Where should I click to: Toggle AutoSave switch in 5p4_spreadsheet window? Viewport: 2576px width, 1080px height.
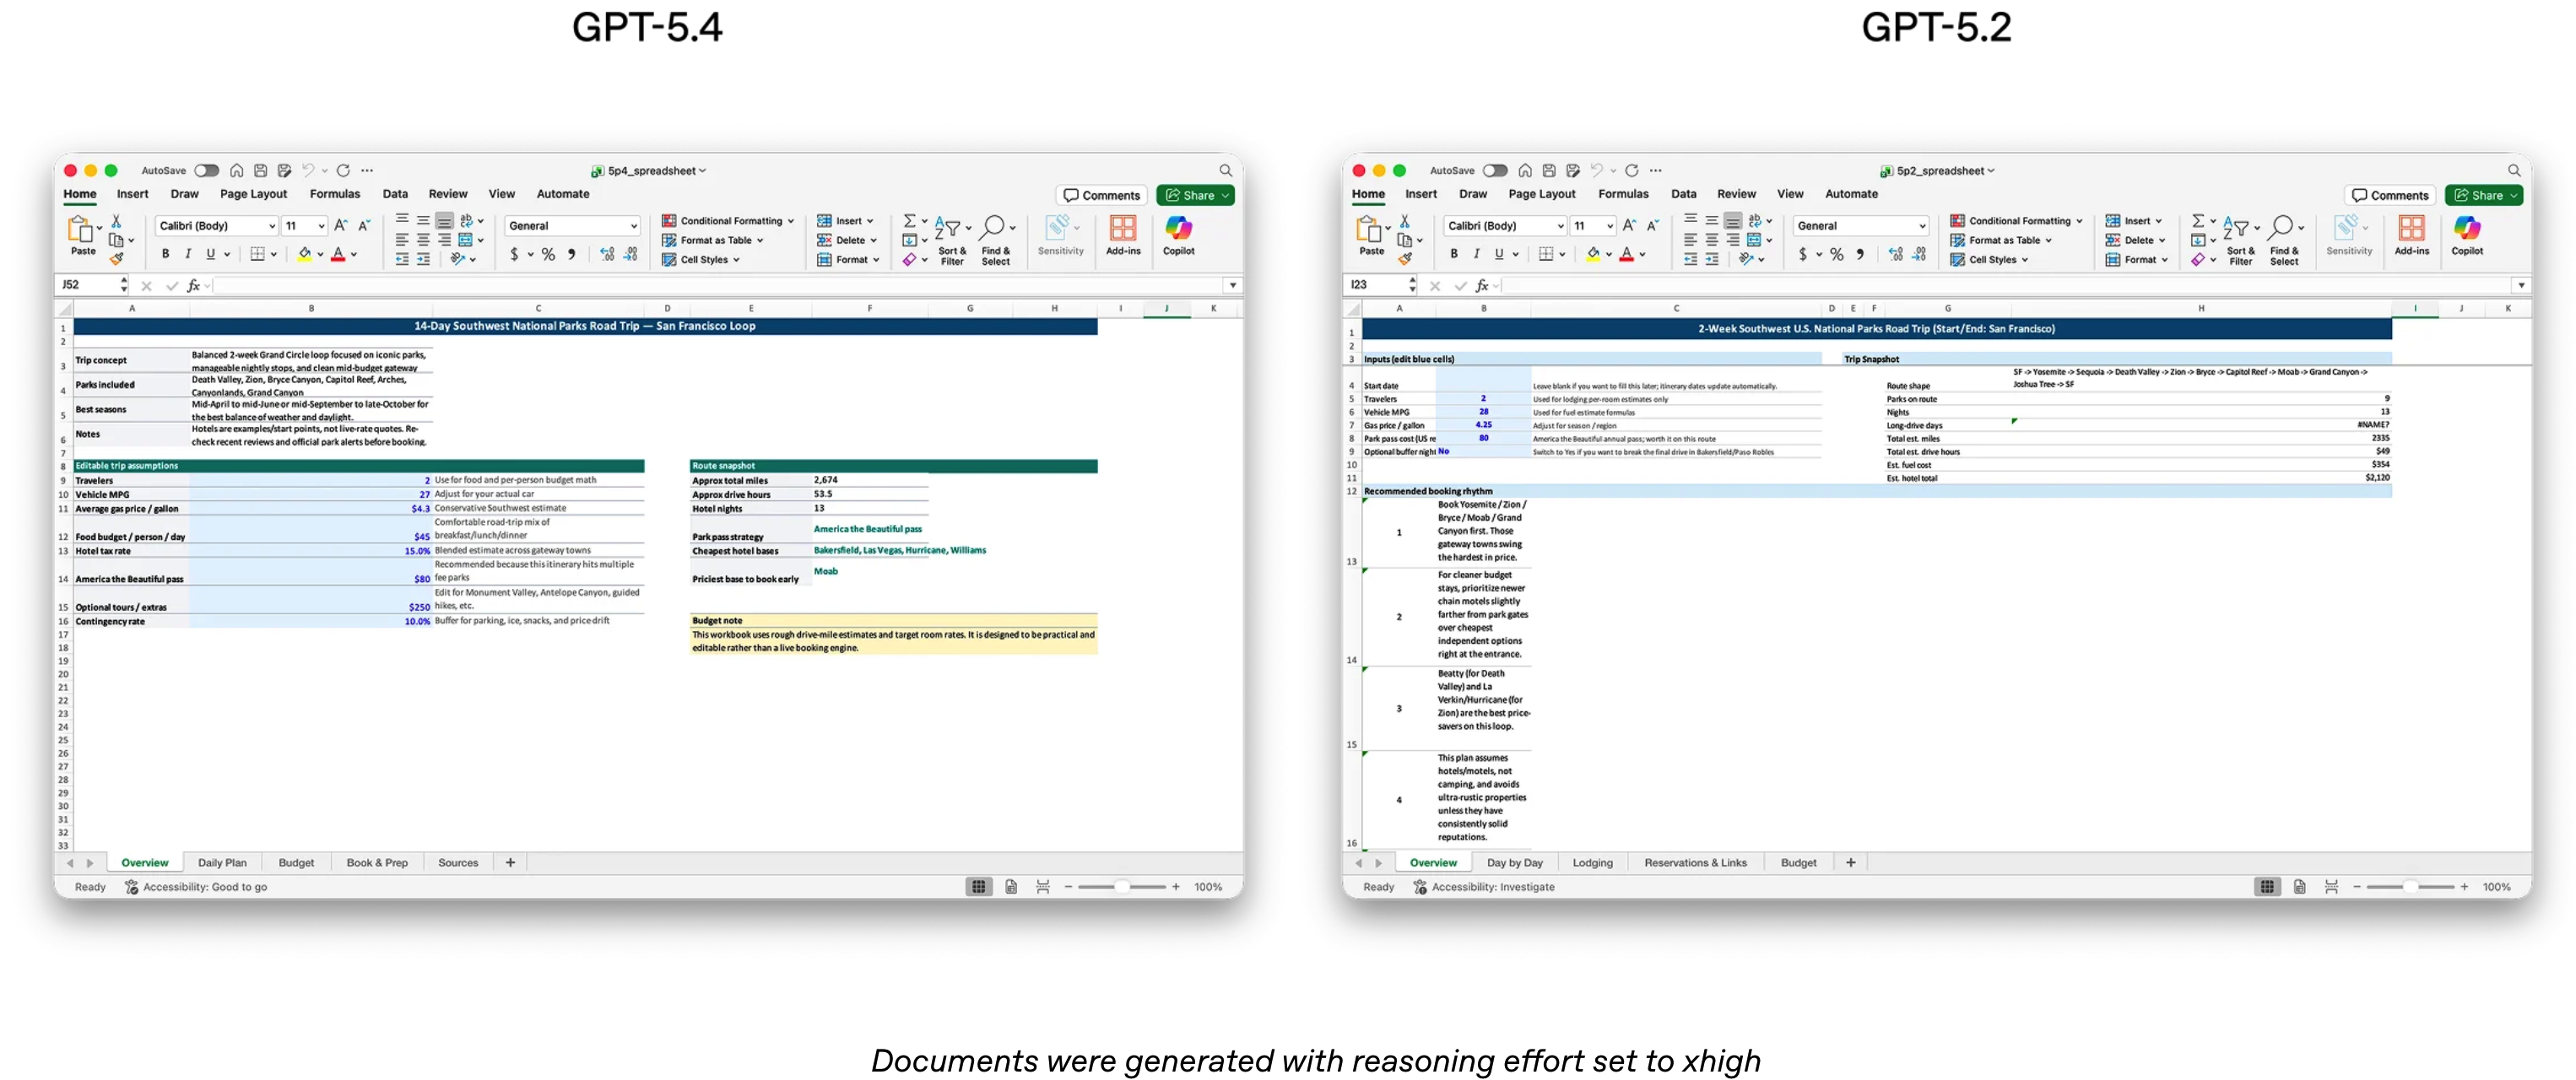[x=206, y=171]
